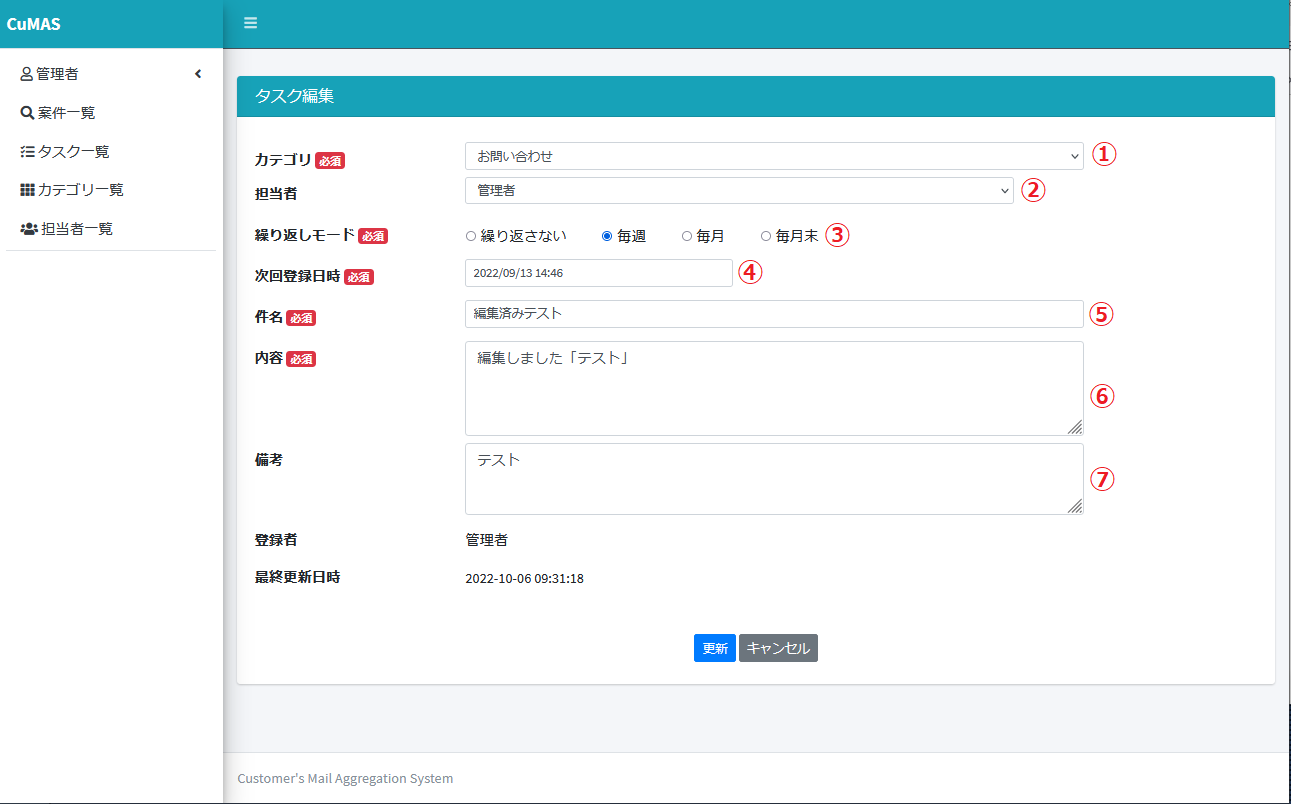This screenshot has width=1291, height=804.
Task: Choose the 毎月末 radio button
Action: click(x=766, y=237)
